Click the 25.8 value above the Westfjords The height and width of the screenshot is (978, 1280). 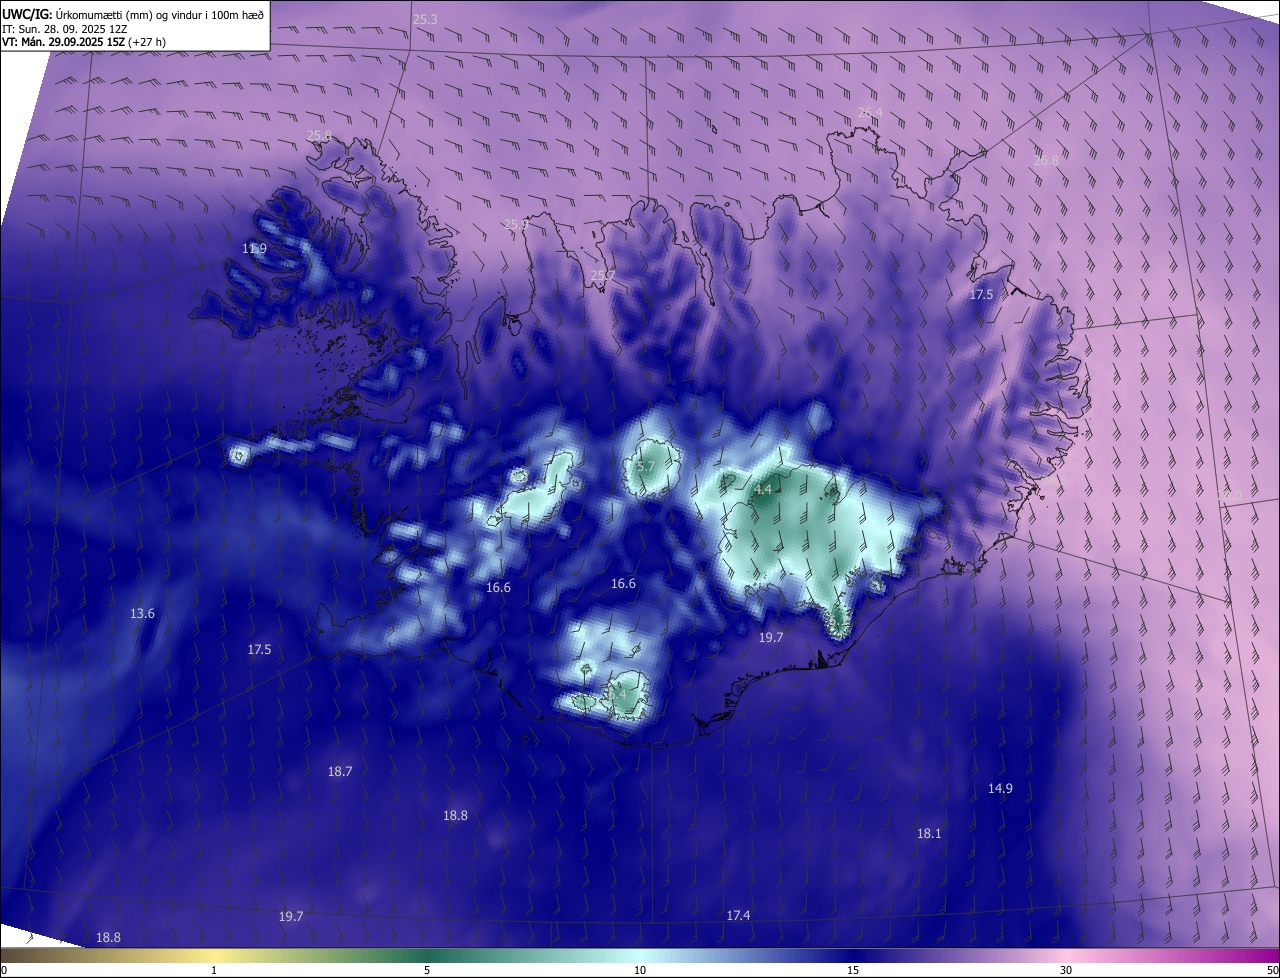point(319,135)
